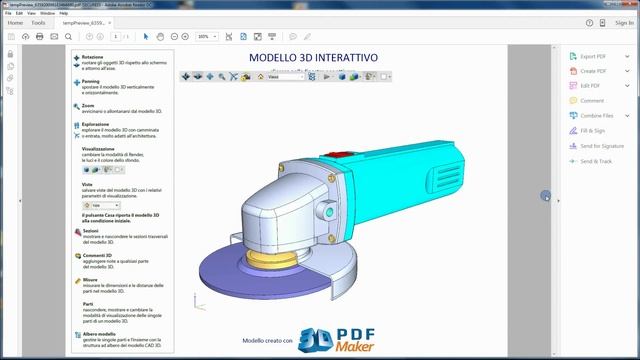Zoom in with the plus button
Viewport: 640px width, 360px height.
pyautogui.click(x=185, y=37)
